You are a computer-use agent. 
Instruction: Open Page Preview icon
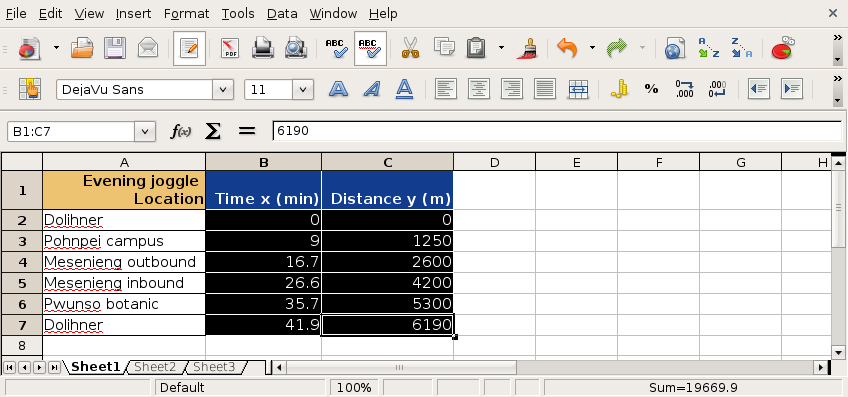pos(296,49)
